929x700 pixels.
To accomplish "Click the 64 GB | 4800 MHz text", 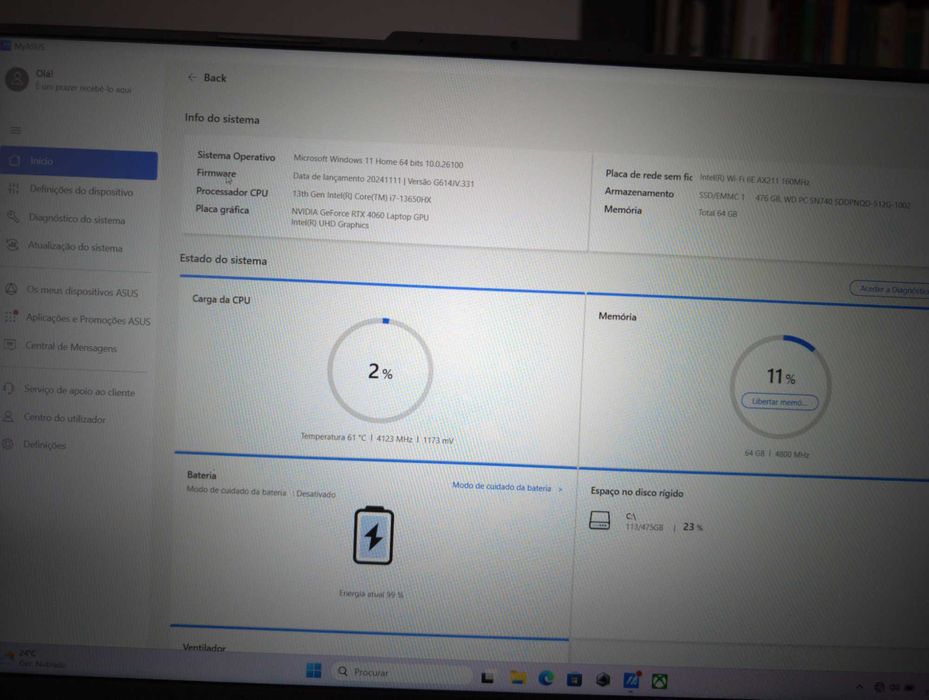I will (777, 454).
